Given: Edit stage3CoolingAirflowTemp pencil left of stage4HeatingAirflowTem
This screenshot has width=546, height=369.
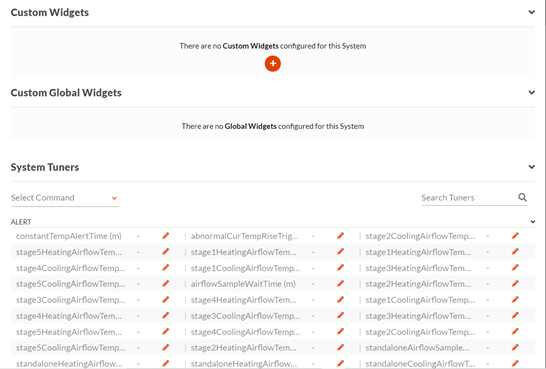Looking at the screenshot, I should [165, 300].
